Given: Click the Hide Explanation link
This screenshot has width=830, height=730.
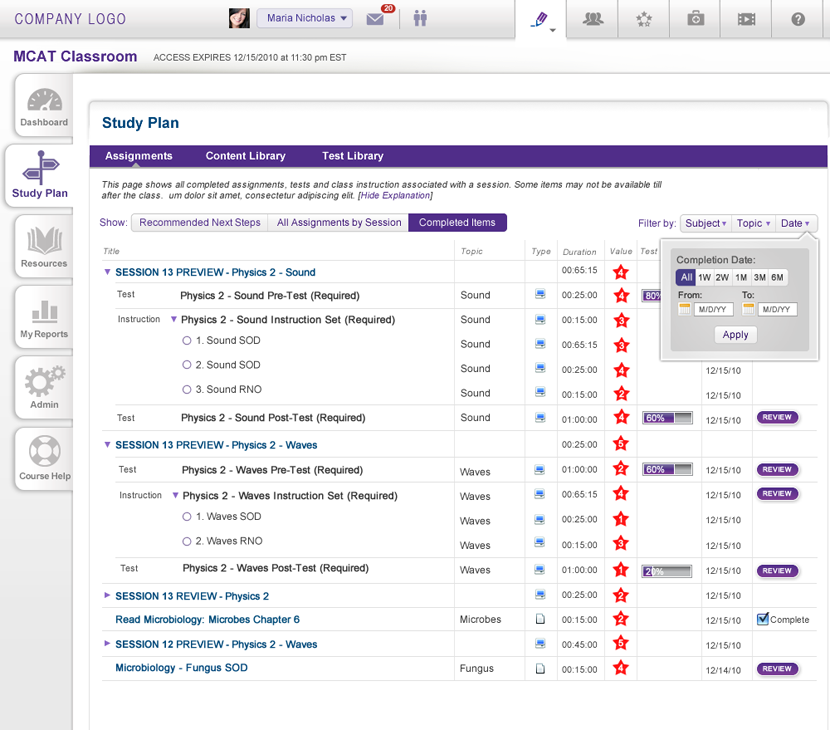Looking at the screenshot, I should (395, 195).
